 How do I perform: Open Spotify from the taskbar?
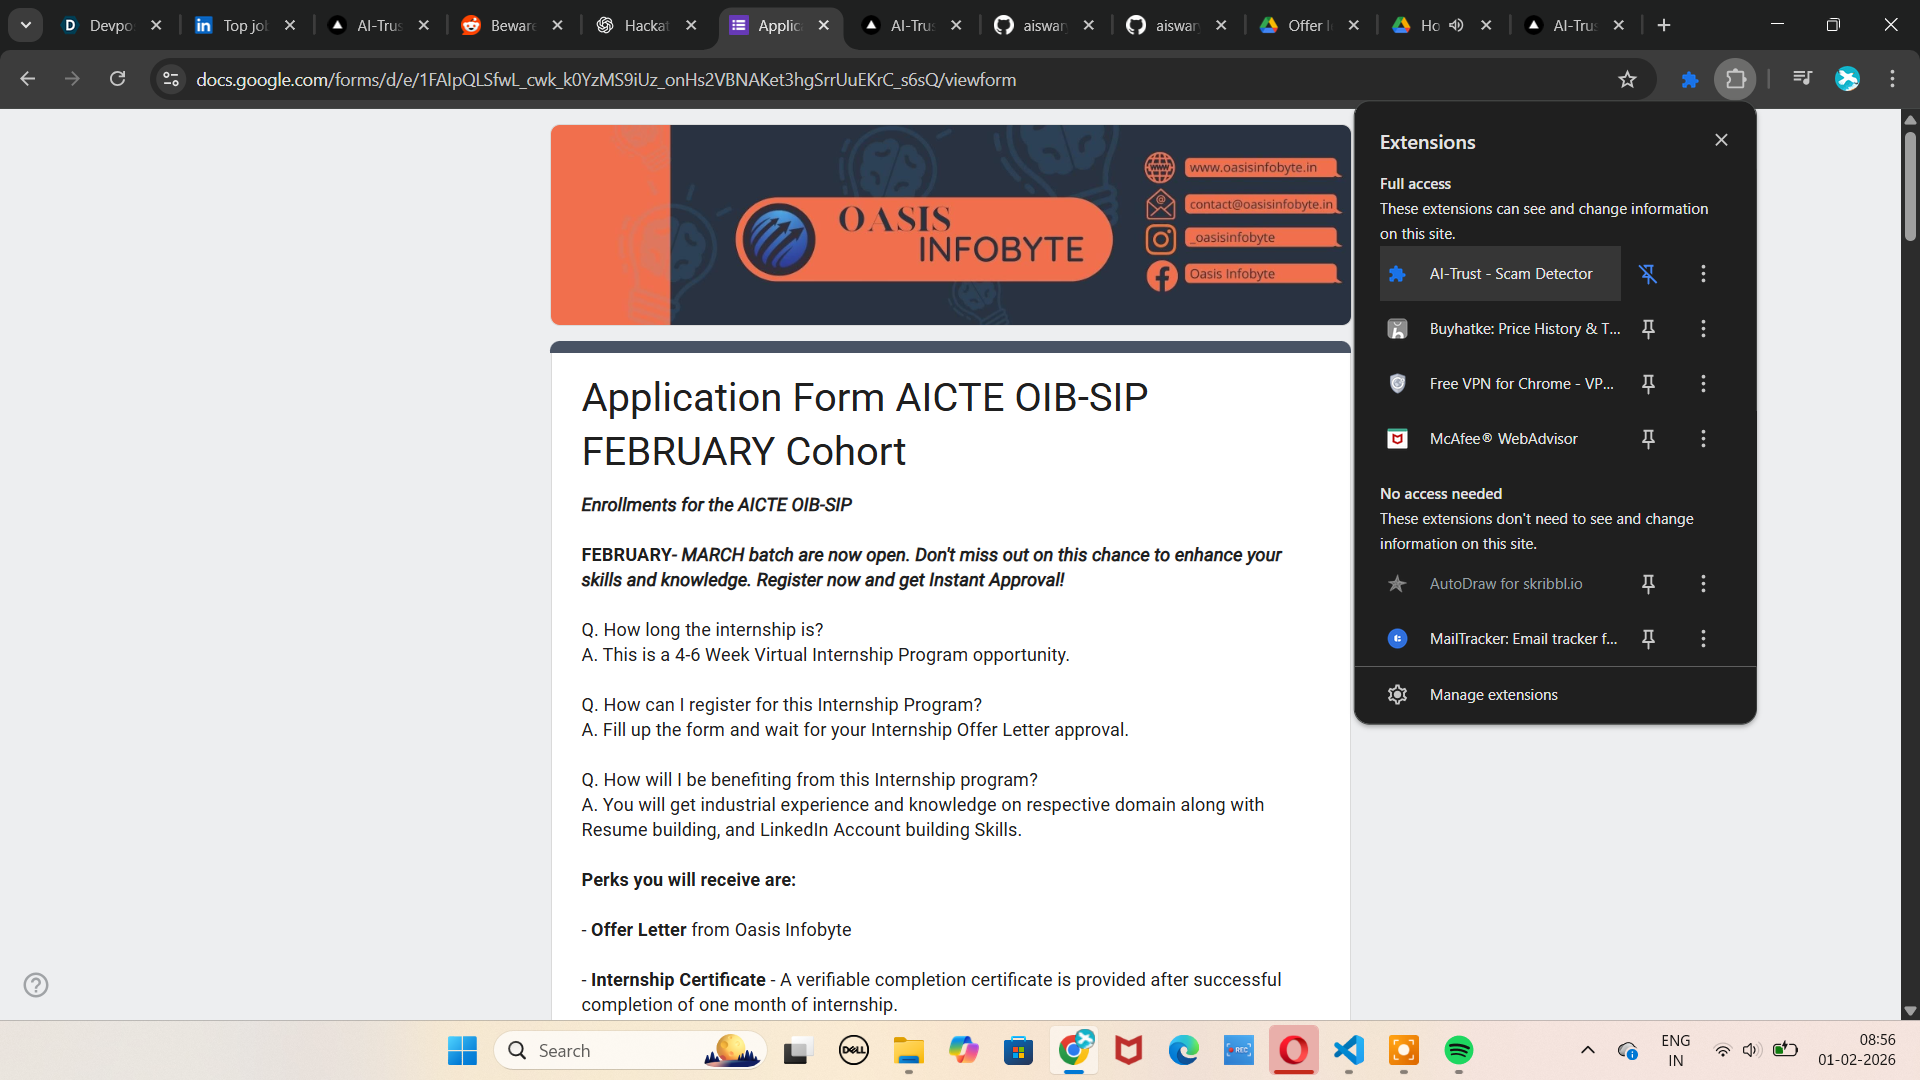(x=1458, y=1050)
